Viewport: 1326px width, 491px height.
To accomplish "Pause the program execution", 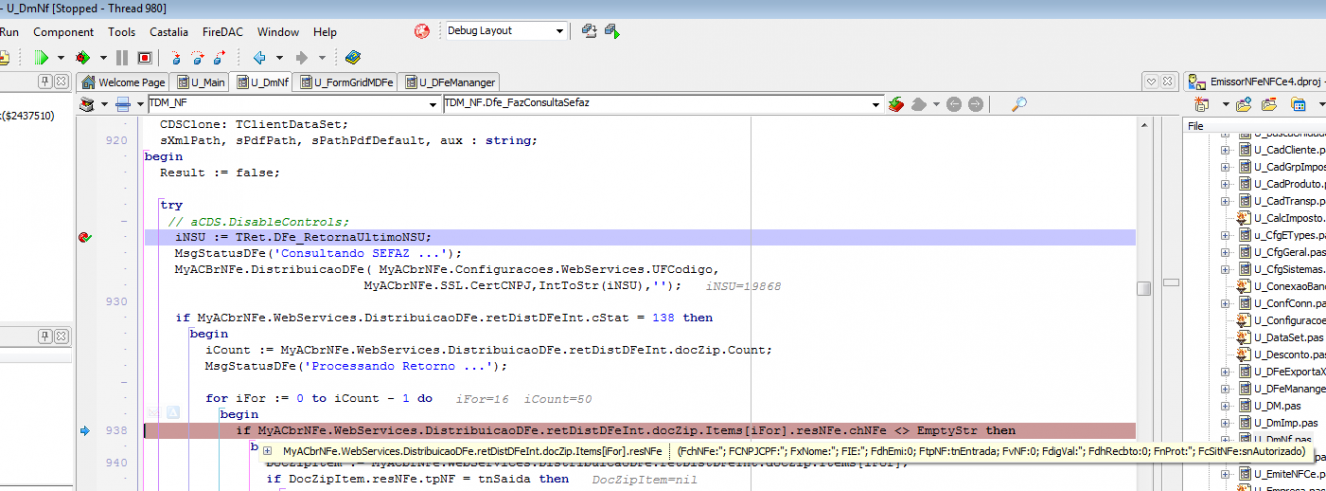I will 122,58.
